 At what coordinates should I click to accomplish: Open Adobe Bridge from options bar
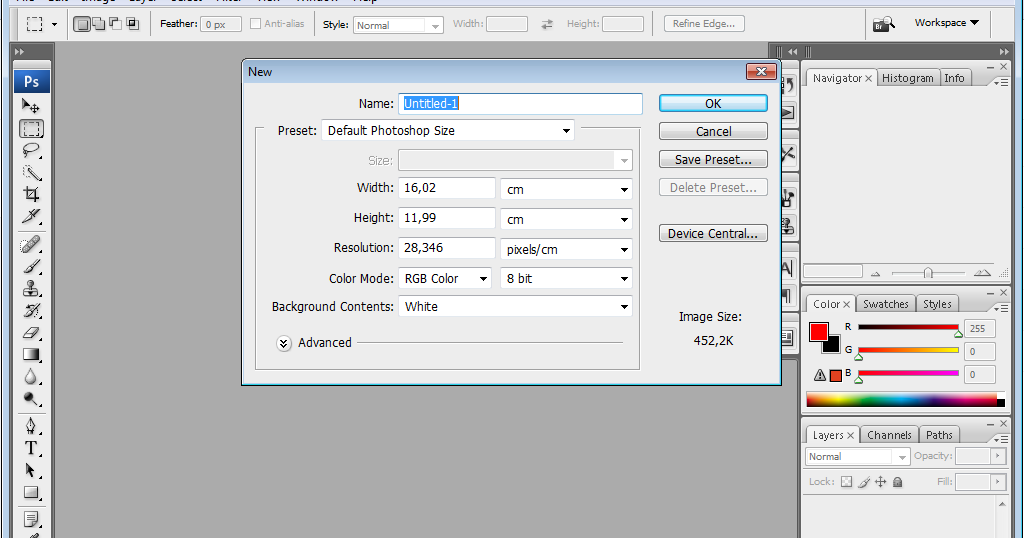point(884,24)
